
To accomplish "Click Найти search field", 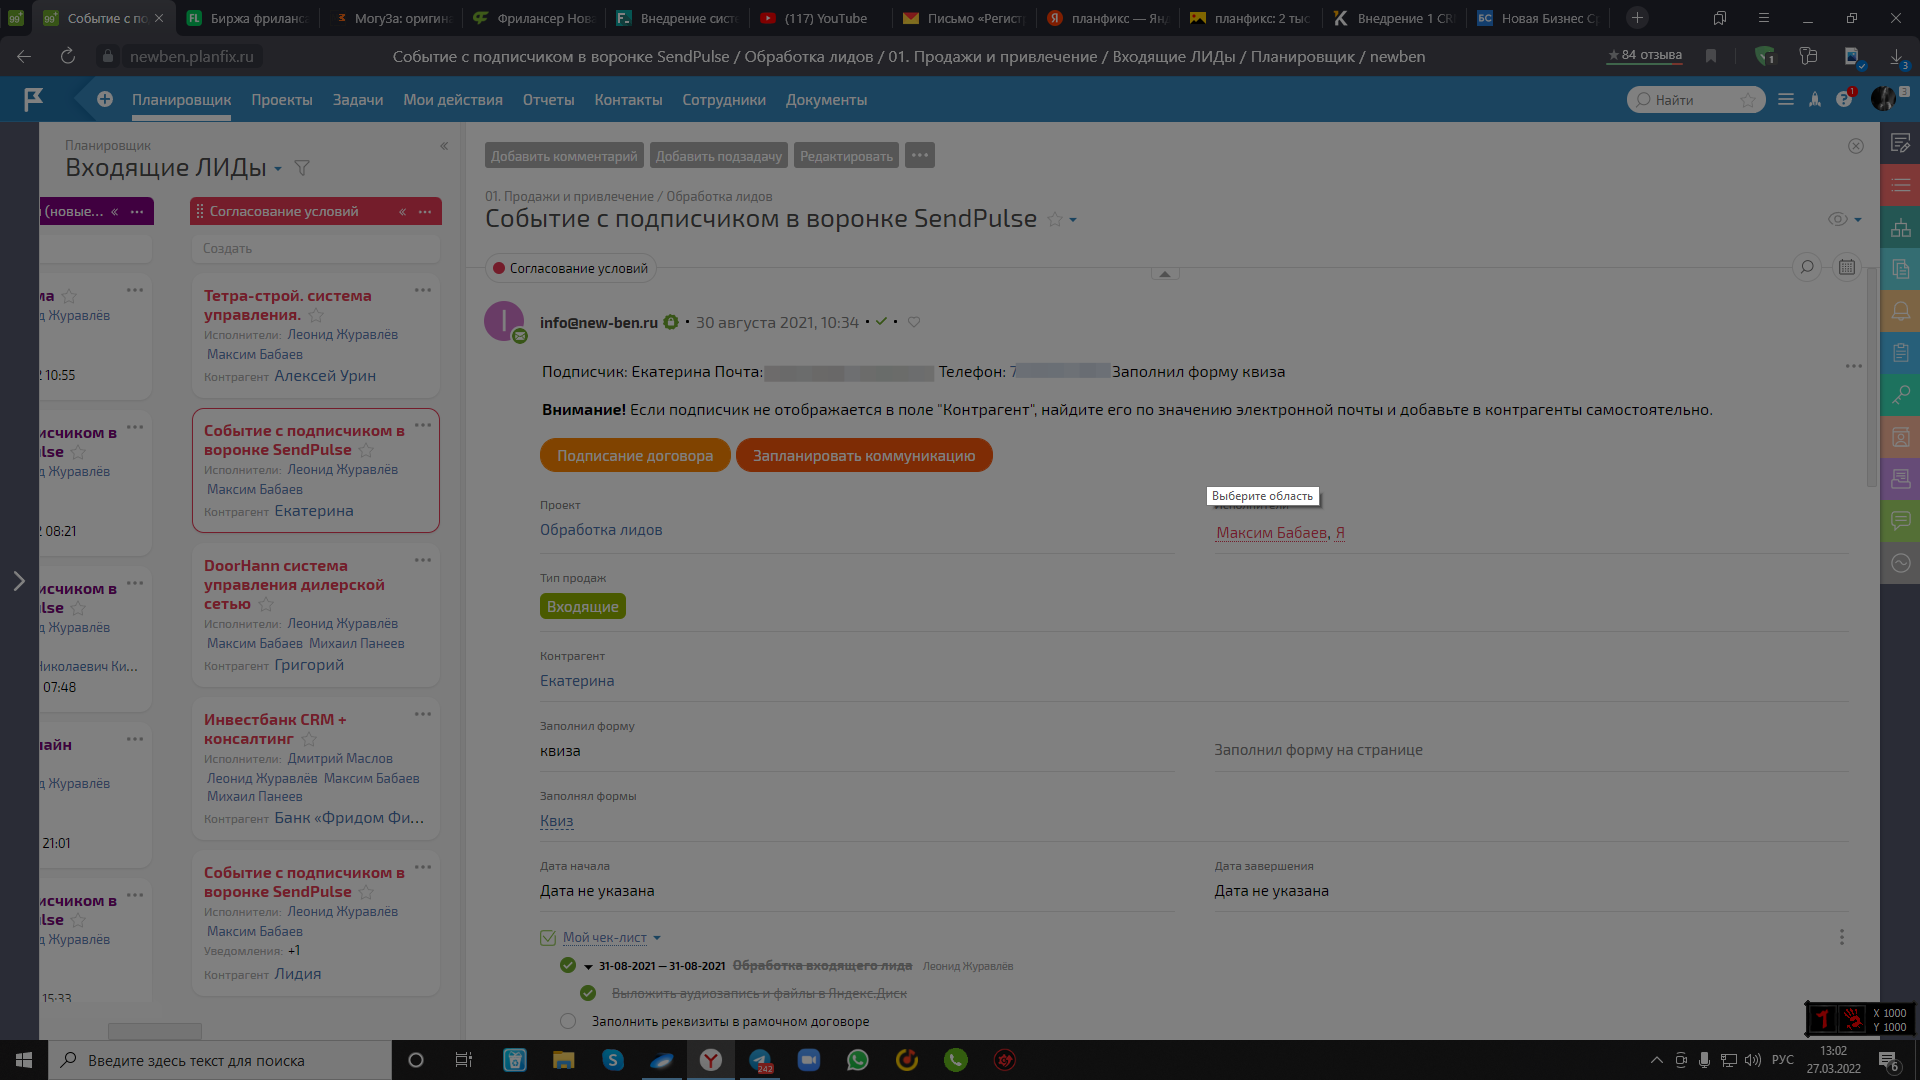I will [1694, 99].
